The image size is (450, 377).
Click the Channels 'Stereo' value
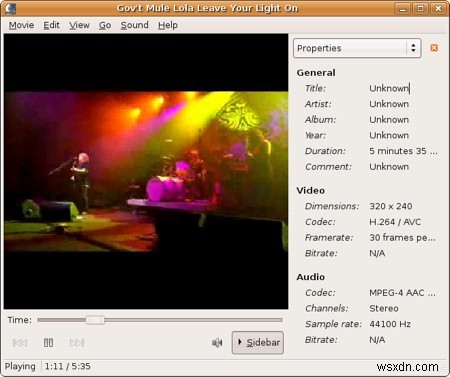click(x=384, y=308)
